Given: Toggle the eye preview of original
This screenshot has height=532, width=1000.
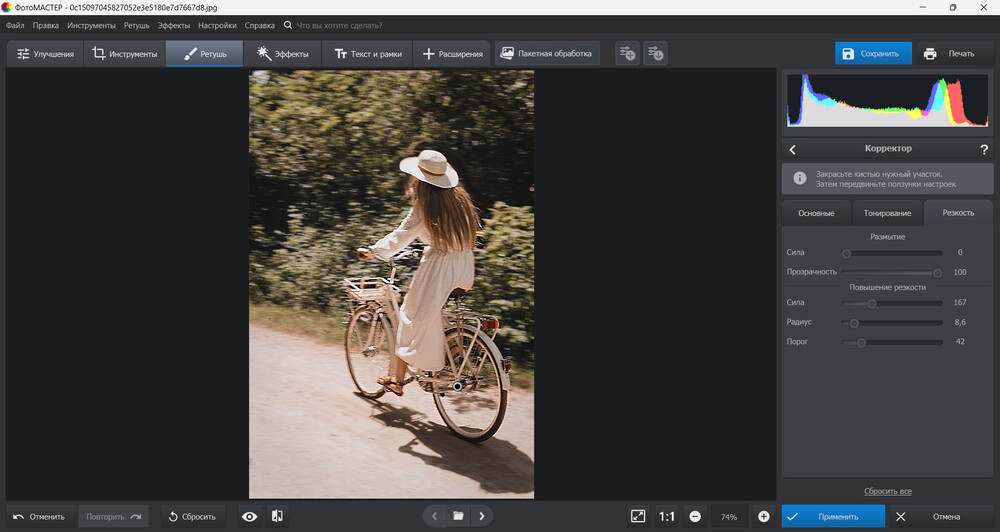Looking at the screenshot, I should tap(249, 516).
